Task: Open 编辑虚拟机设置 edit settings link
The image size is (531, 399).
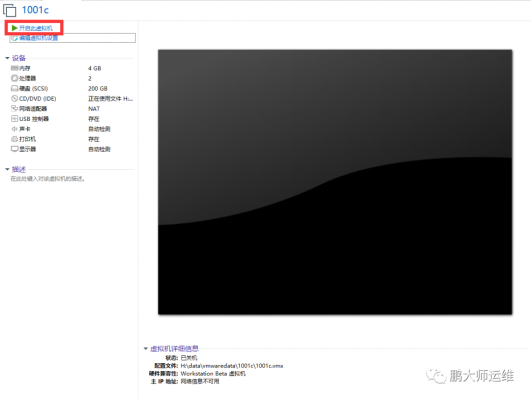Action: point(38,38)
